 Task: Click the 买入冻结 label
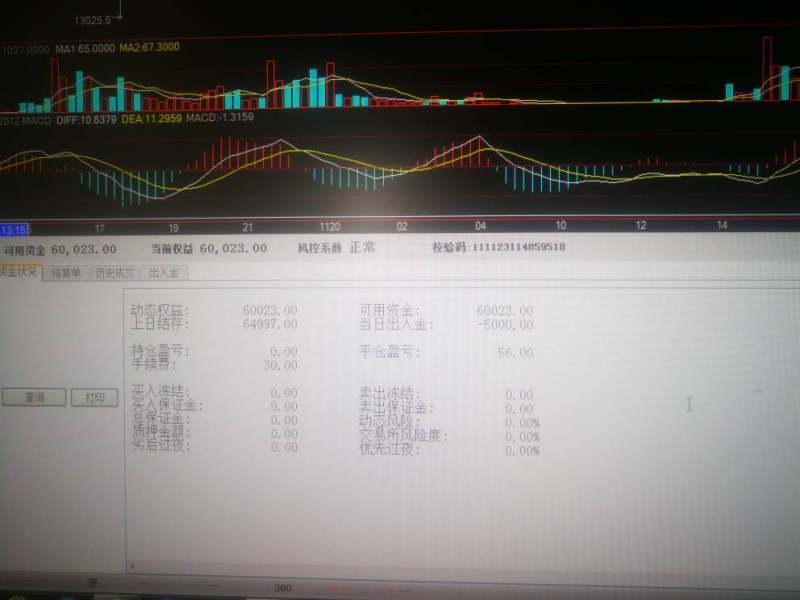coord(160,392)
